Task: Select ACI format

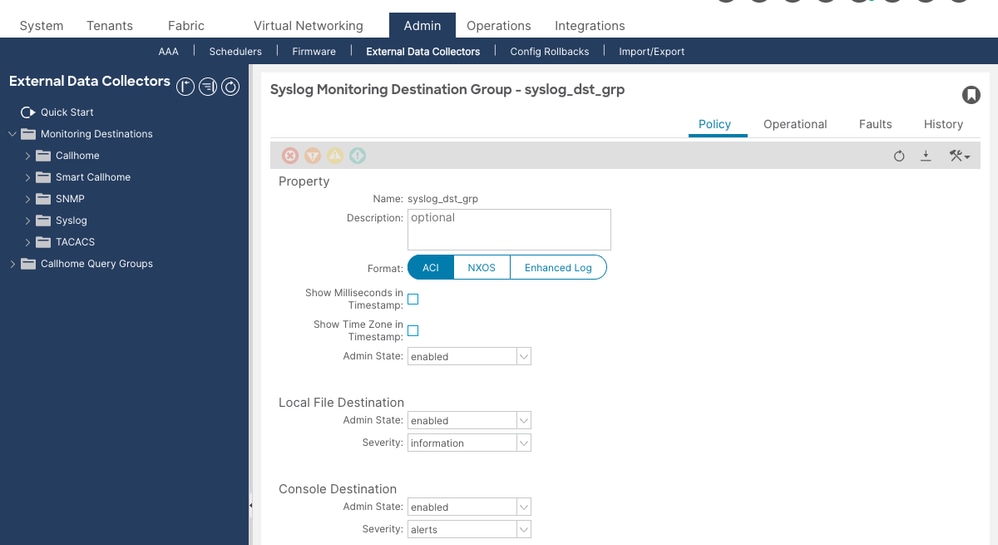Action: tap(431, 267)
